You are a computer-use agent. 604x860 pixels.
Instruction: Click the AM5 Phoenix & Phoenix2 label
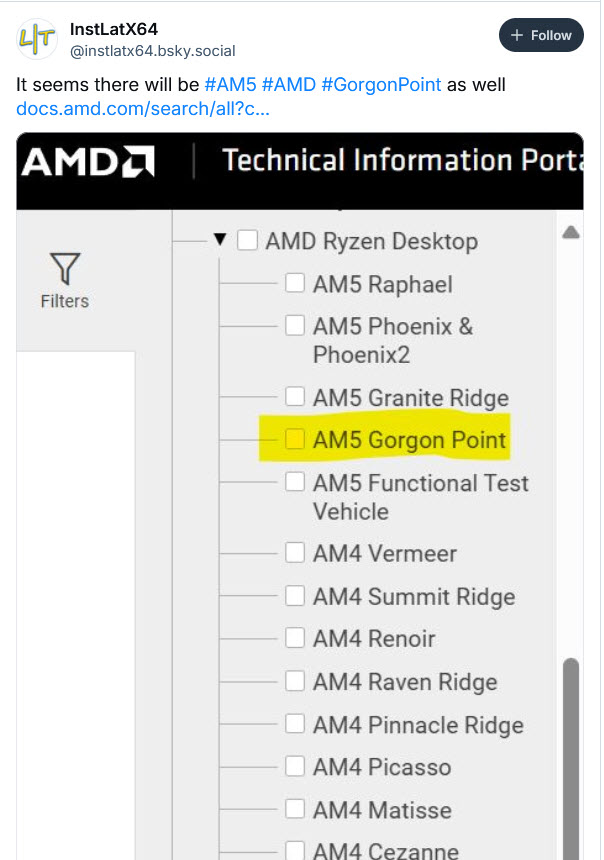pos(392,340)
